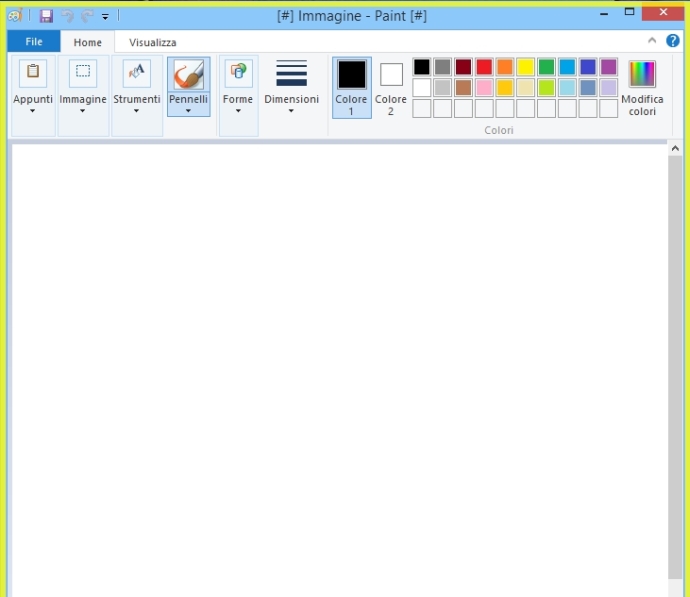The height and width of the screenshot is (597, 690).
Task: Expand the Immagine dropdown arrow
Action: point(82,111)
